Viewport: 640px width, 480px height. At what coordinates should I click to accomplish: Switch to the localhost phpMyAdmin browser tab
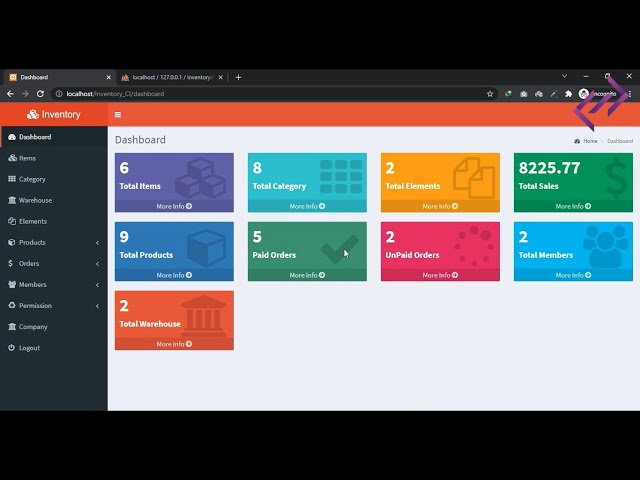tap(171, 78)
